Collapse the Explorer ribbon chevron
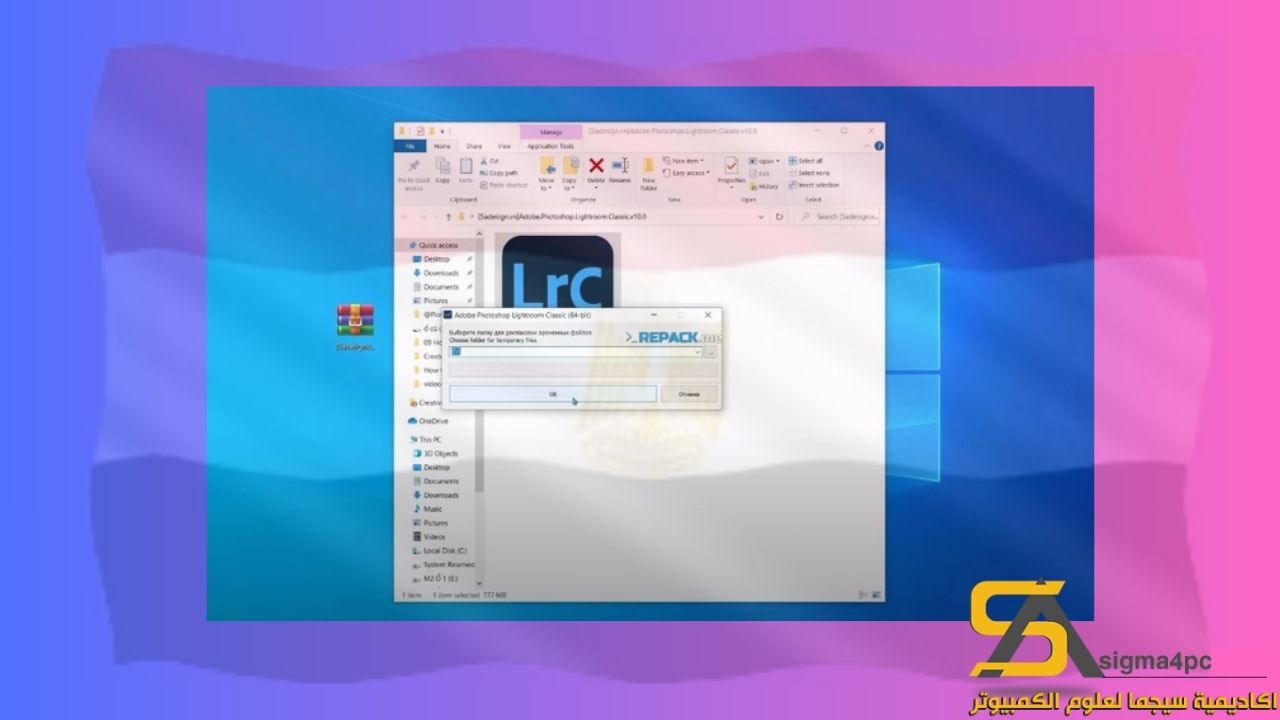This screenshot has height=720, width=1280. point(867,146)
